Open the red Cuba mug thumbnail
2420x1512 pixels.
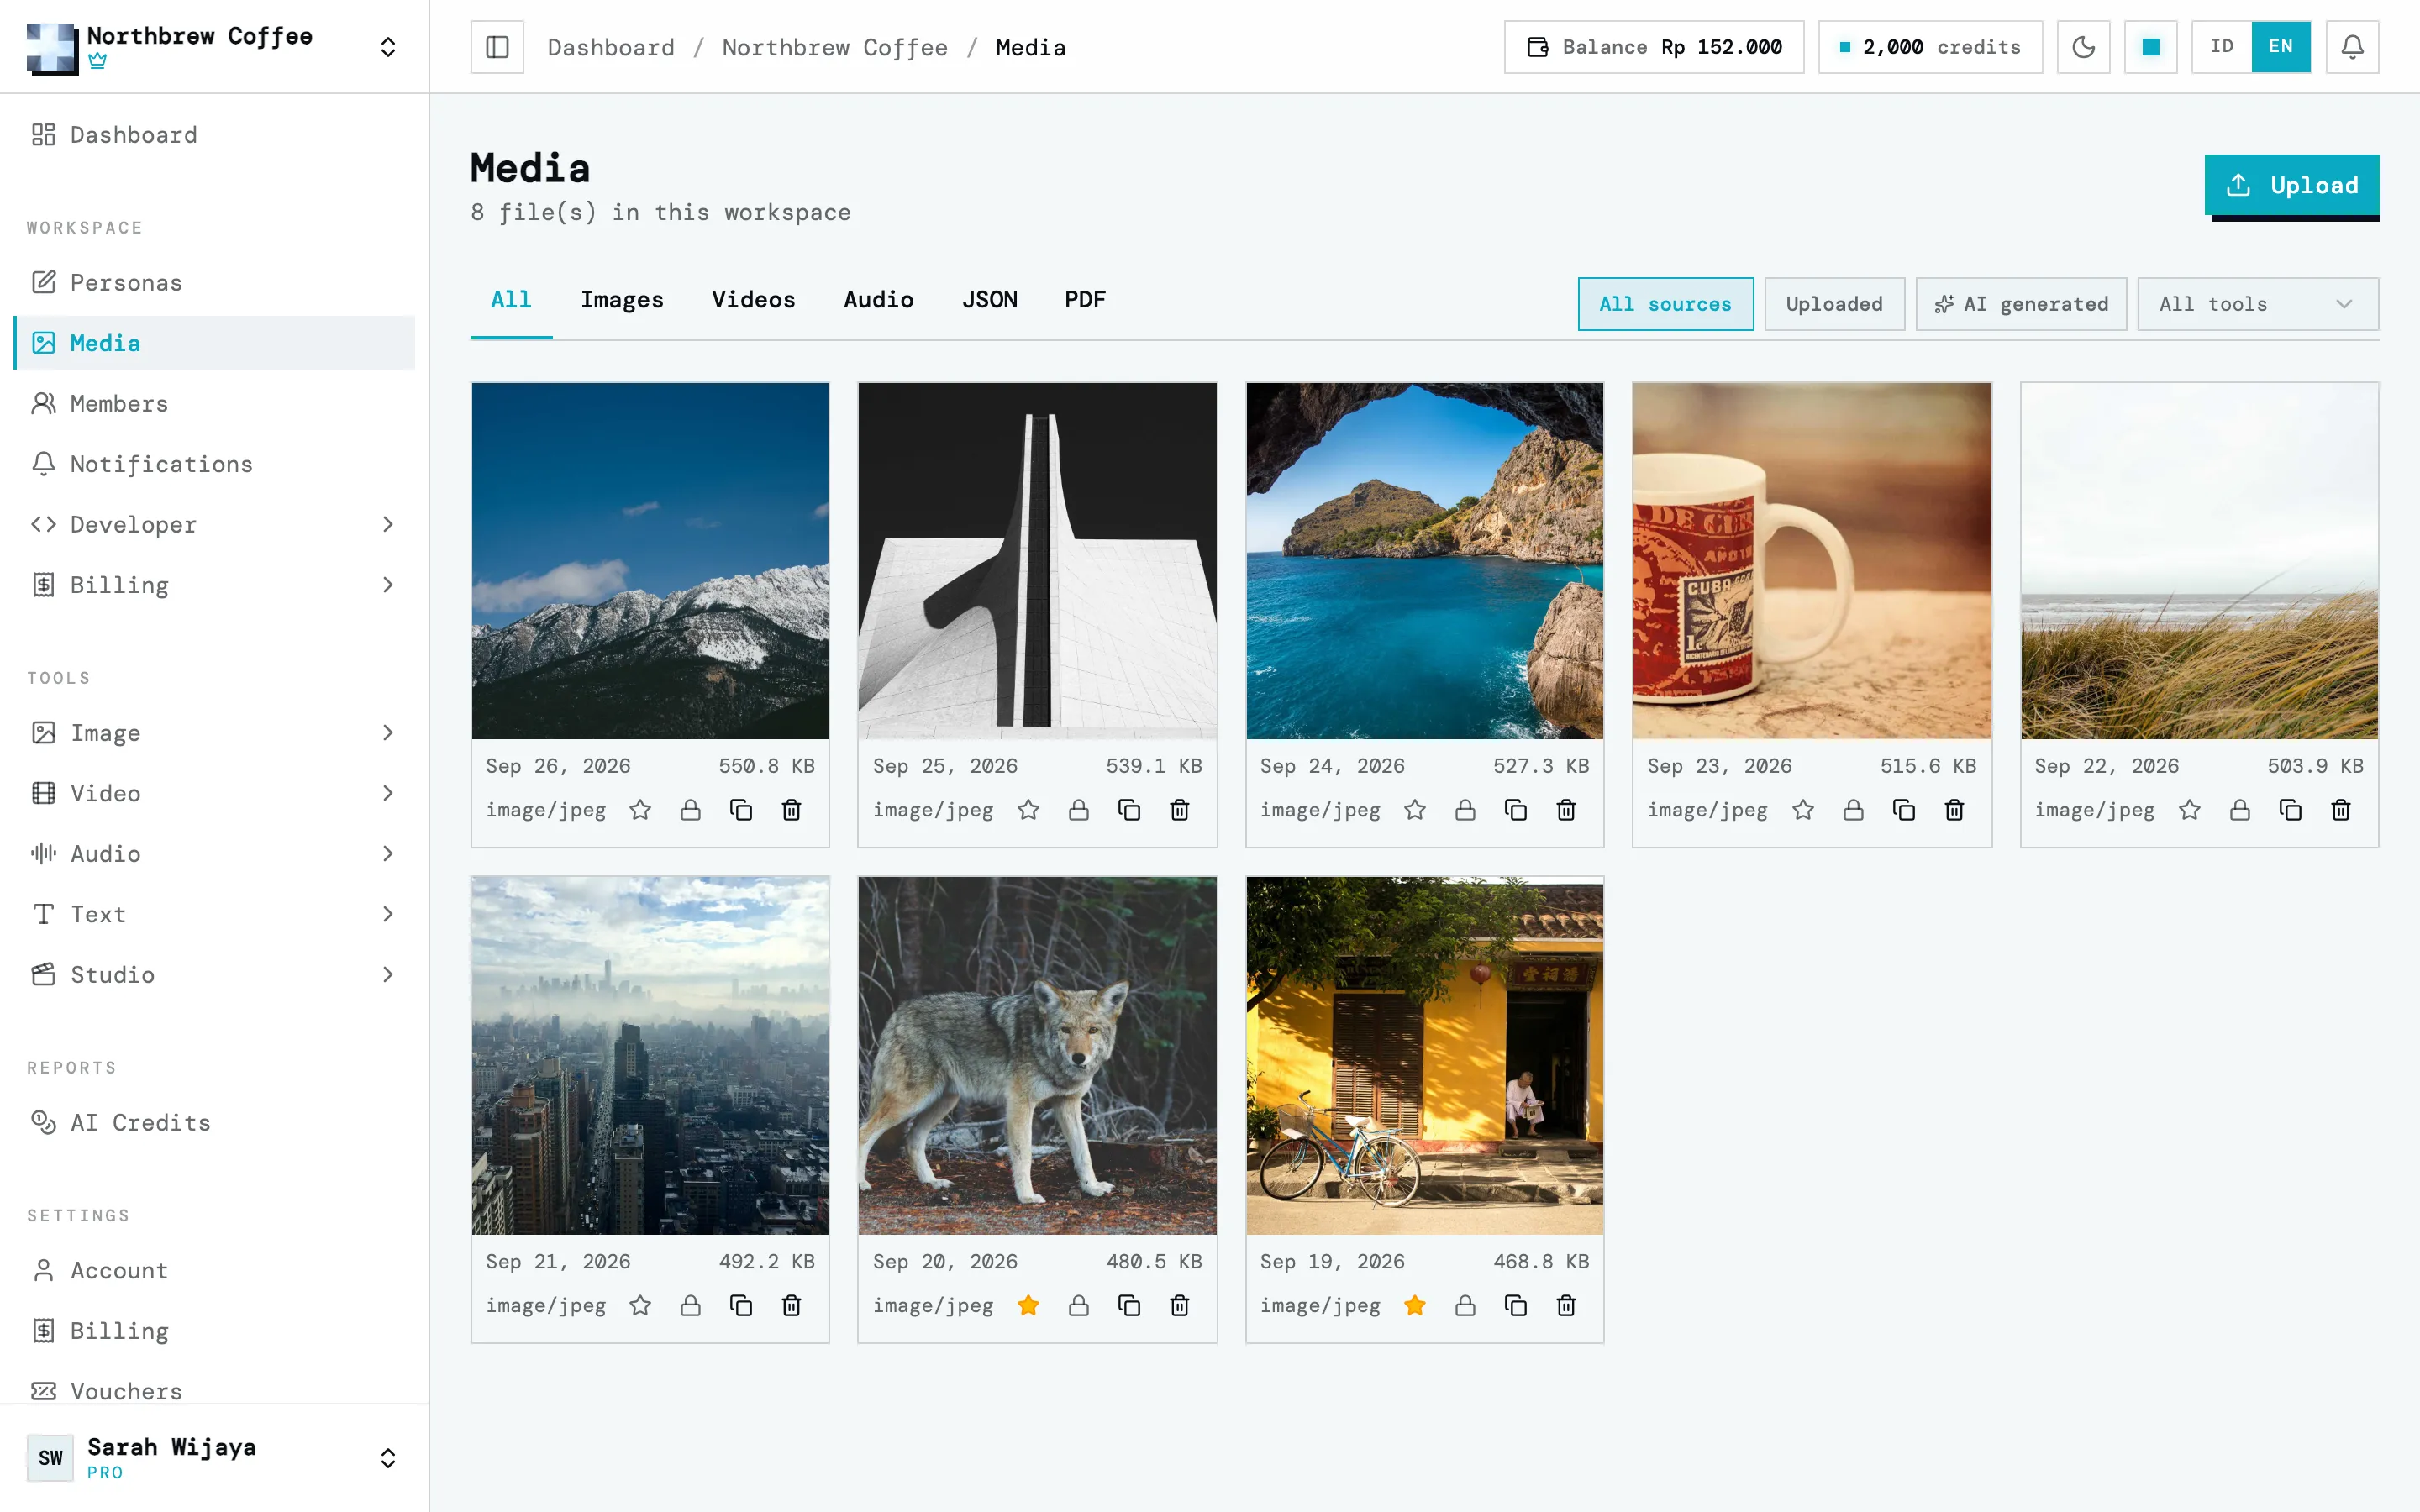pos(1811,561)
